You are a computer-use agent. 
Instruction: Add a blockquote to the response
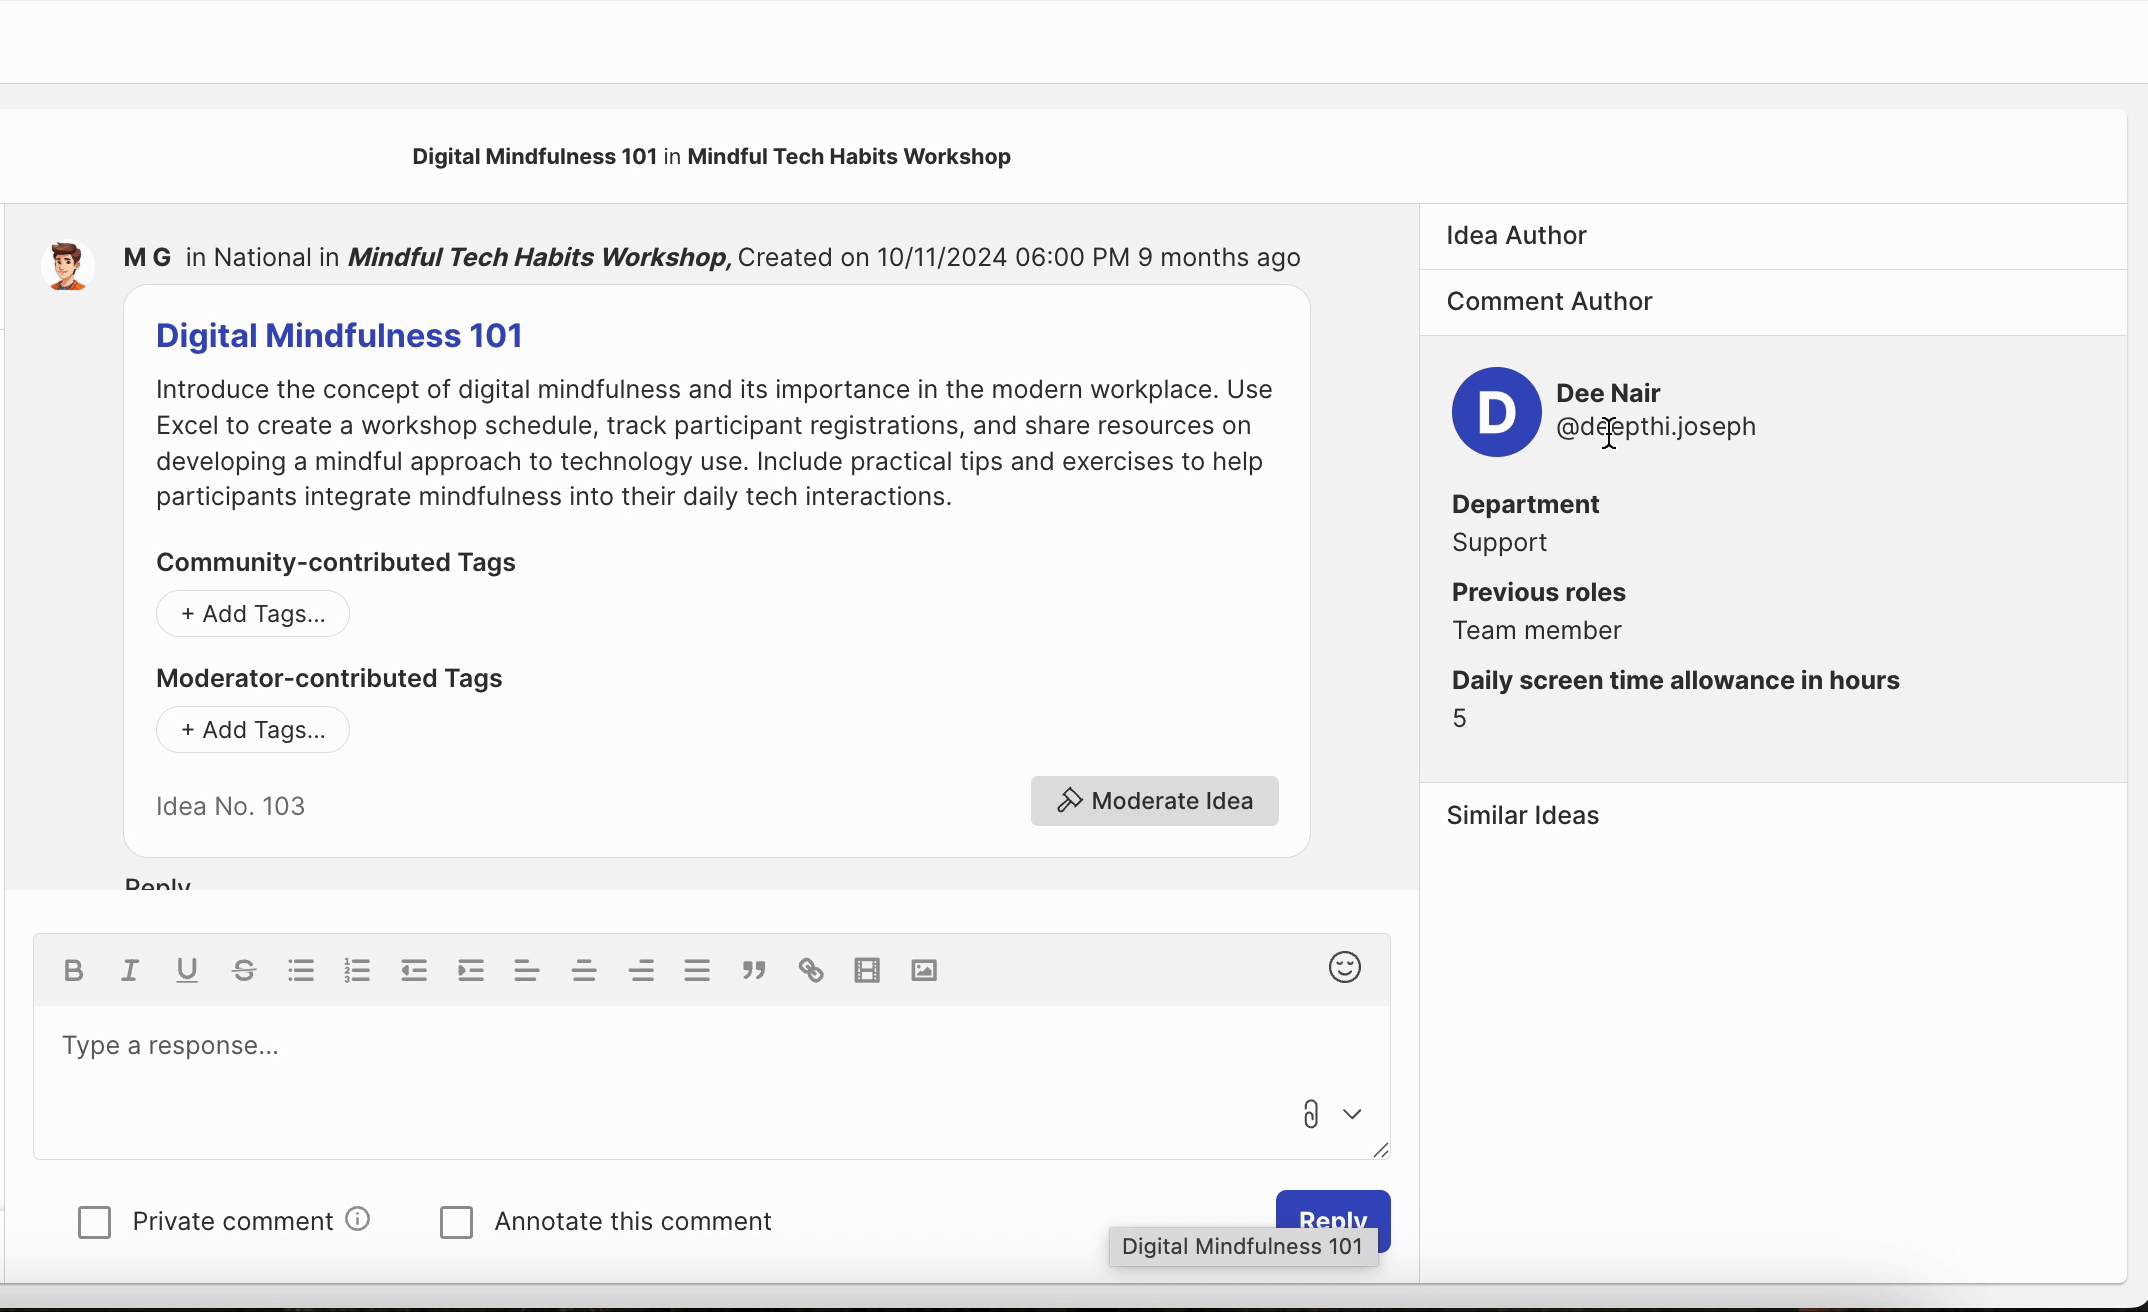point(754,970)
